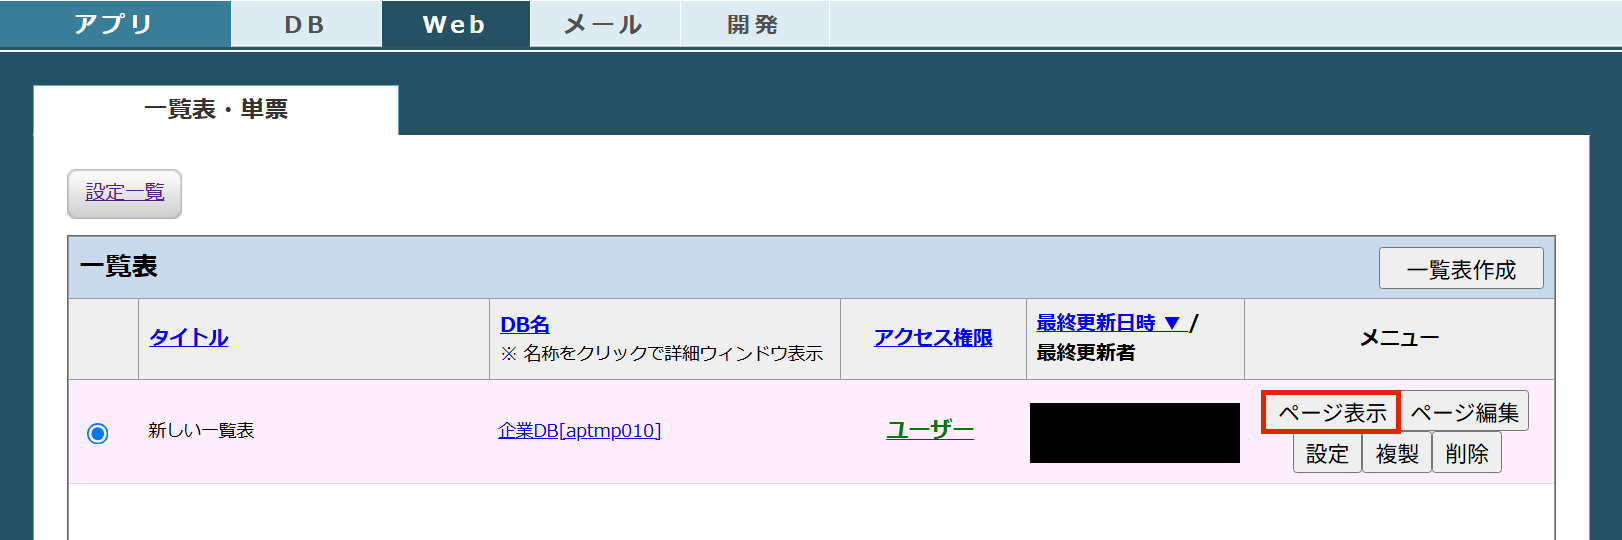
Task: Click the 最終更新者 label
Action: 1085,353
